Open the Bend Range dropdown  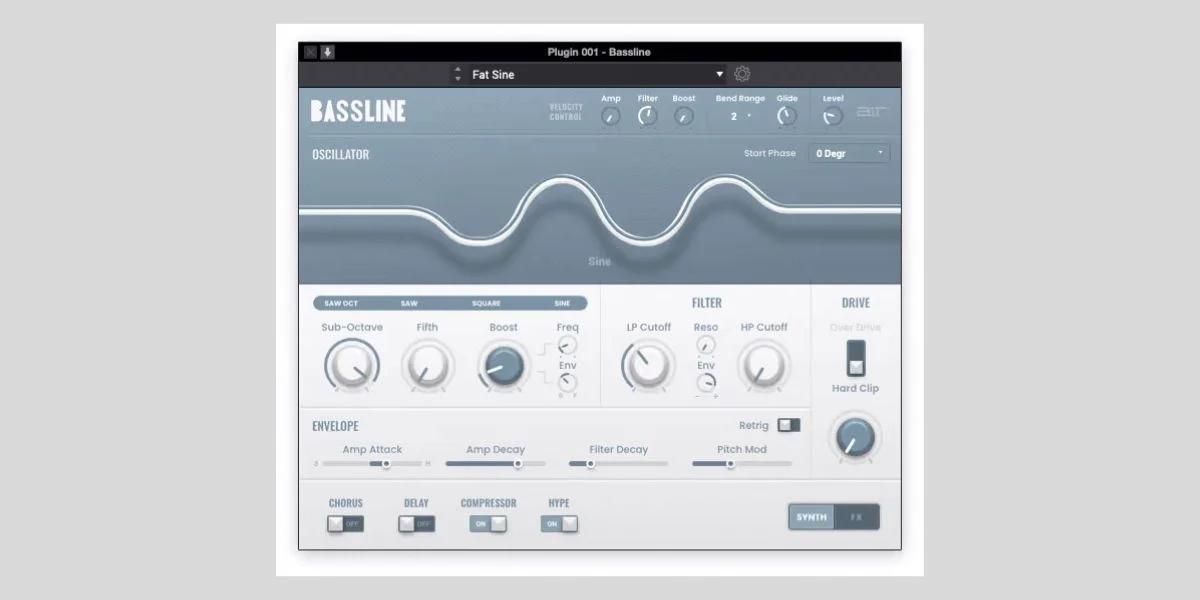click(x=740, y=117)
